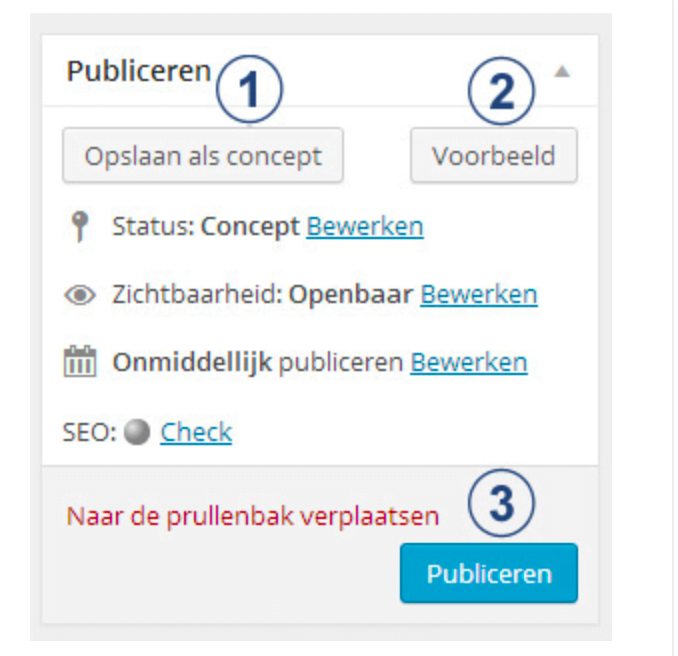The height and width of the screenshot is (656, 678).
Task: Click the bold Concept status text
Action: pyautogui.click(x=250, y=227)
